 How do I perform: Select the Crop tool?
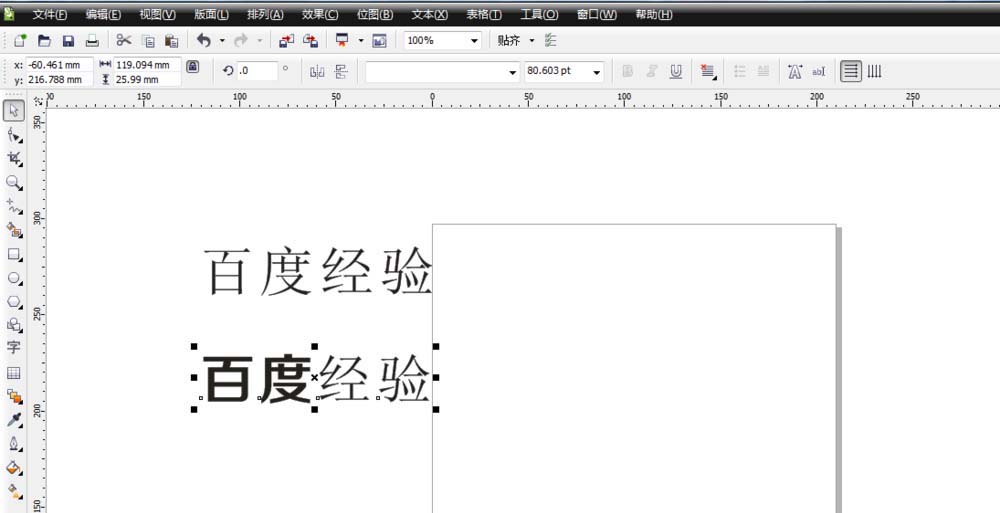coord(14,158)
